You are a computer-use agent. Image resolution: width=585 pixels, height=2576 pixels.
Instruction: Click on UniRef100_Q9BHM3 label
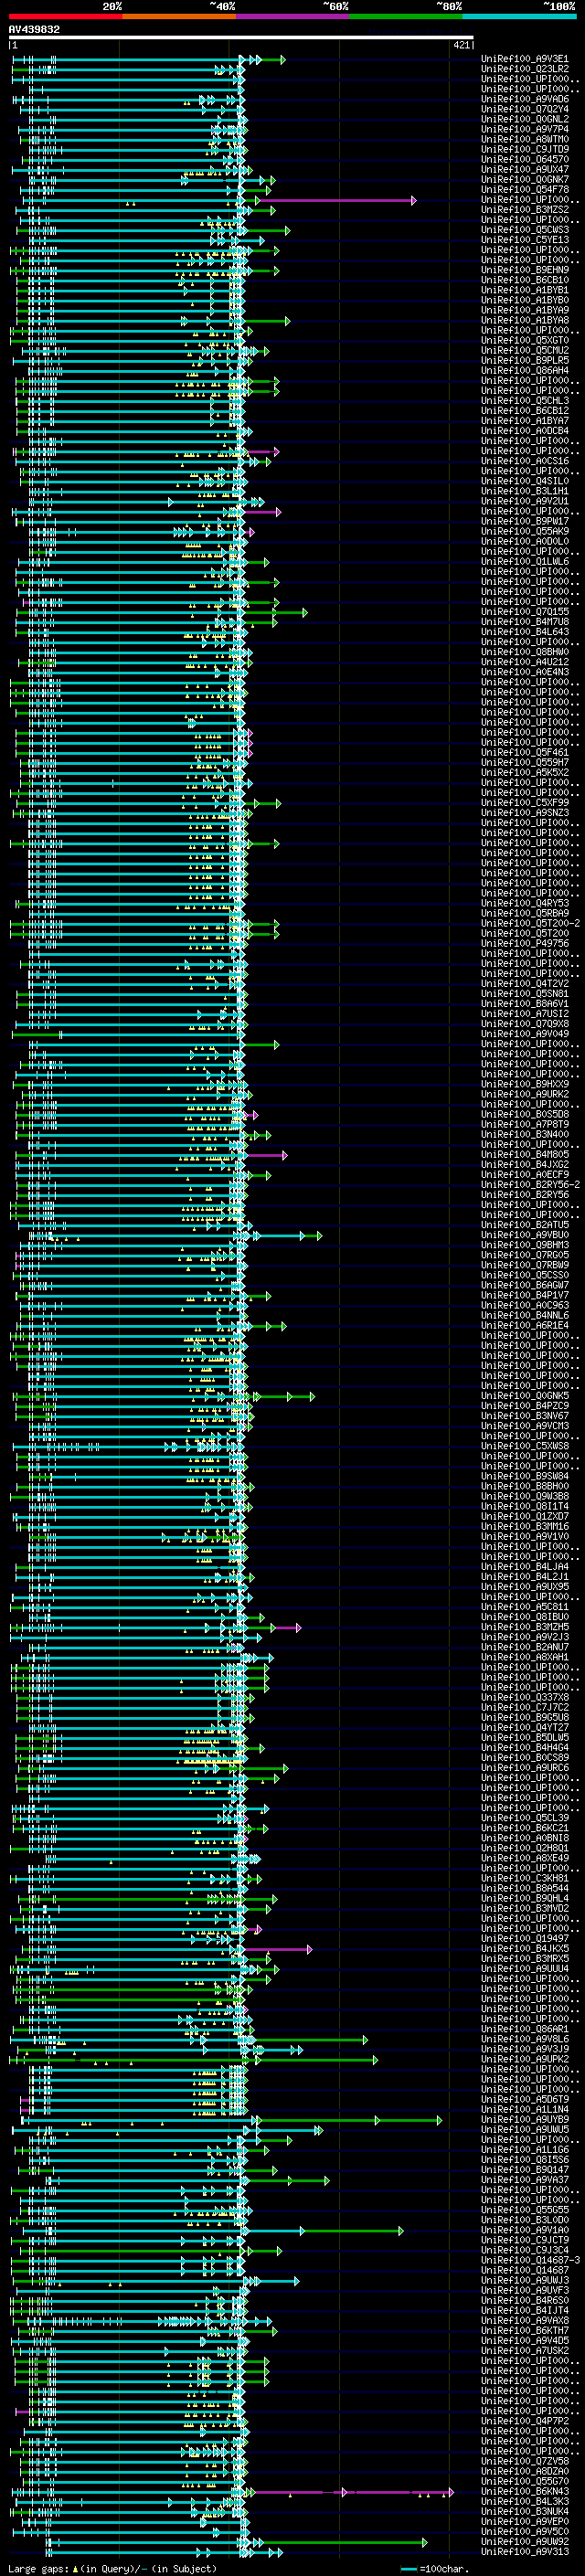click(x=525, y=1245)
